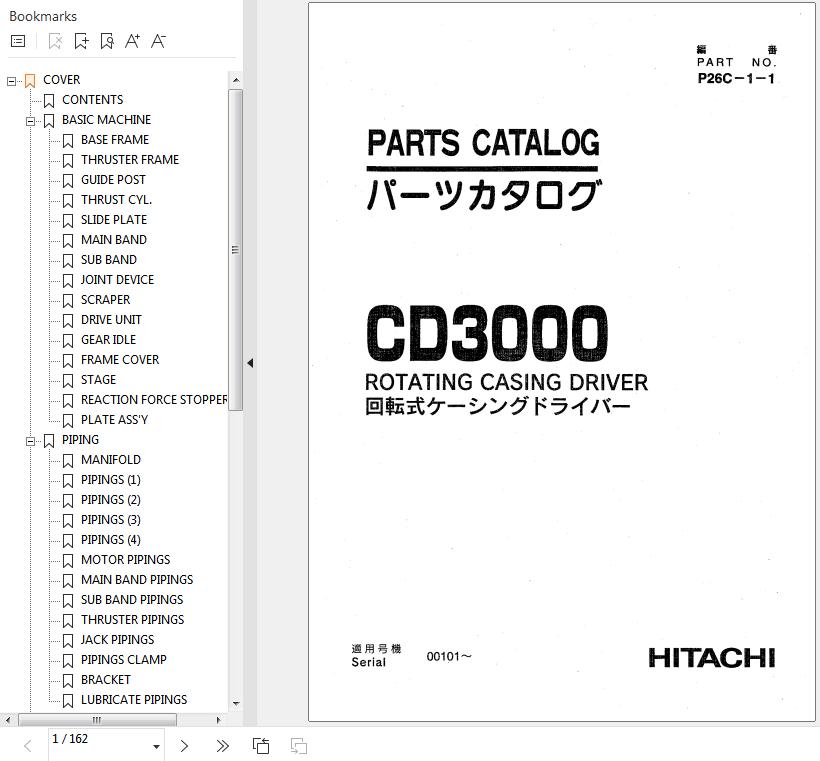Select the FRAME COVER bookmark
The height and width of the screenshot is (761, 820).
click(x=120, y=360)
